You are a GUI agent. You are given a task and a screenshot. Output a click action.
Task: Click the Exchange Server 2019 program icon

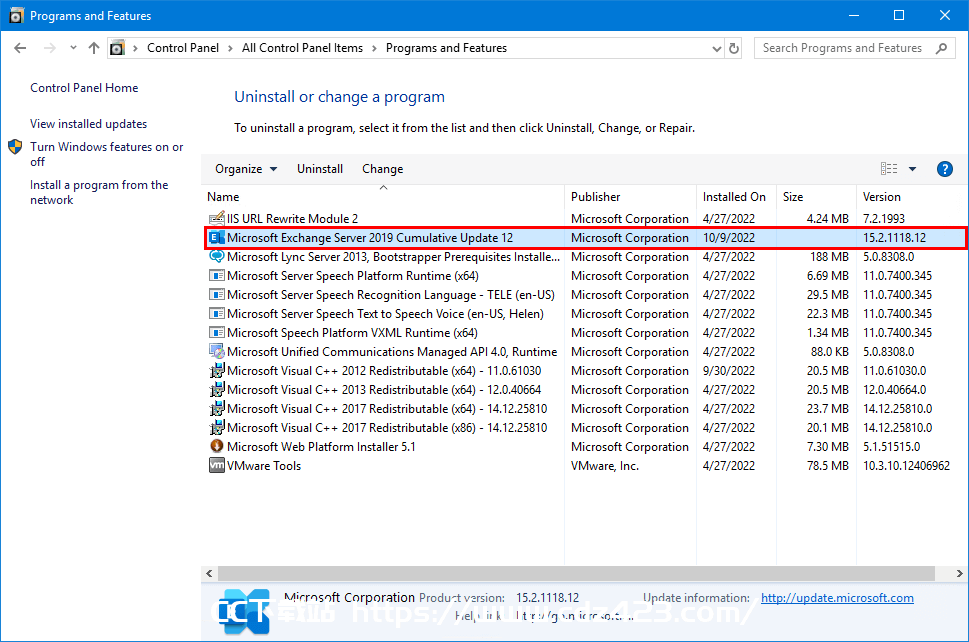(216, 237)
